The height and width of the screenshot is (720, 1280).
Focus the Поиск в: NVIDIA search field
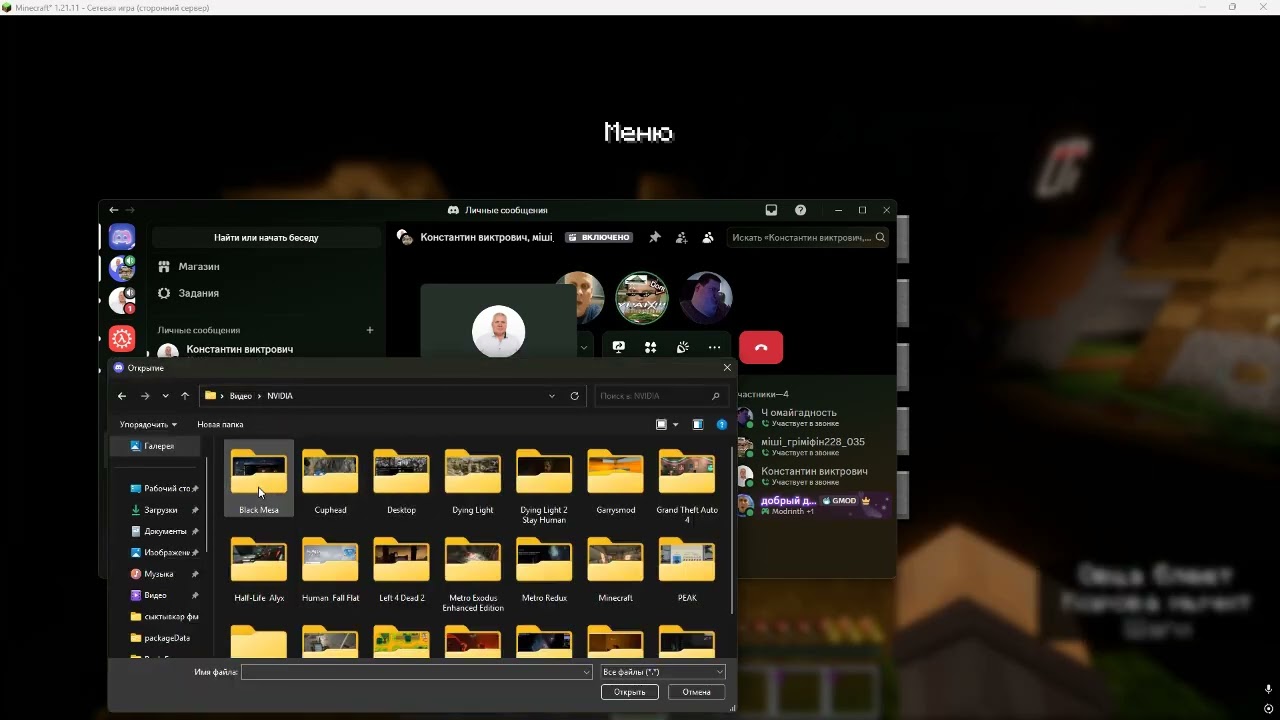point(659,396)
